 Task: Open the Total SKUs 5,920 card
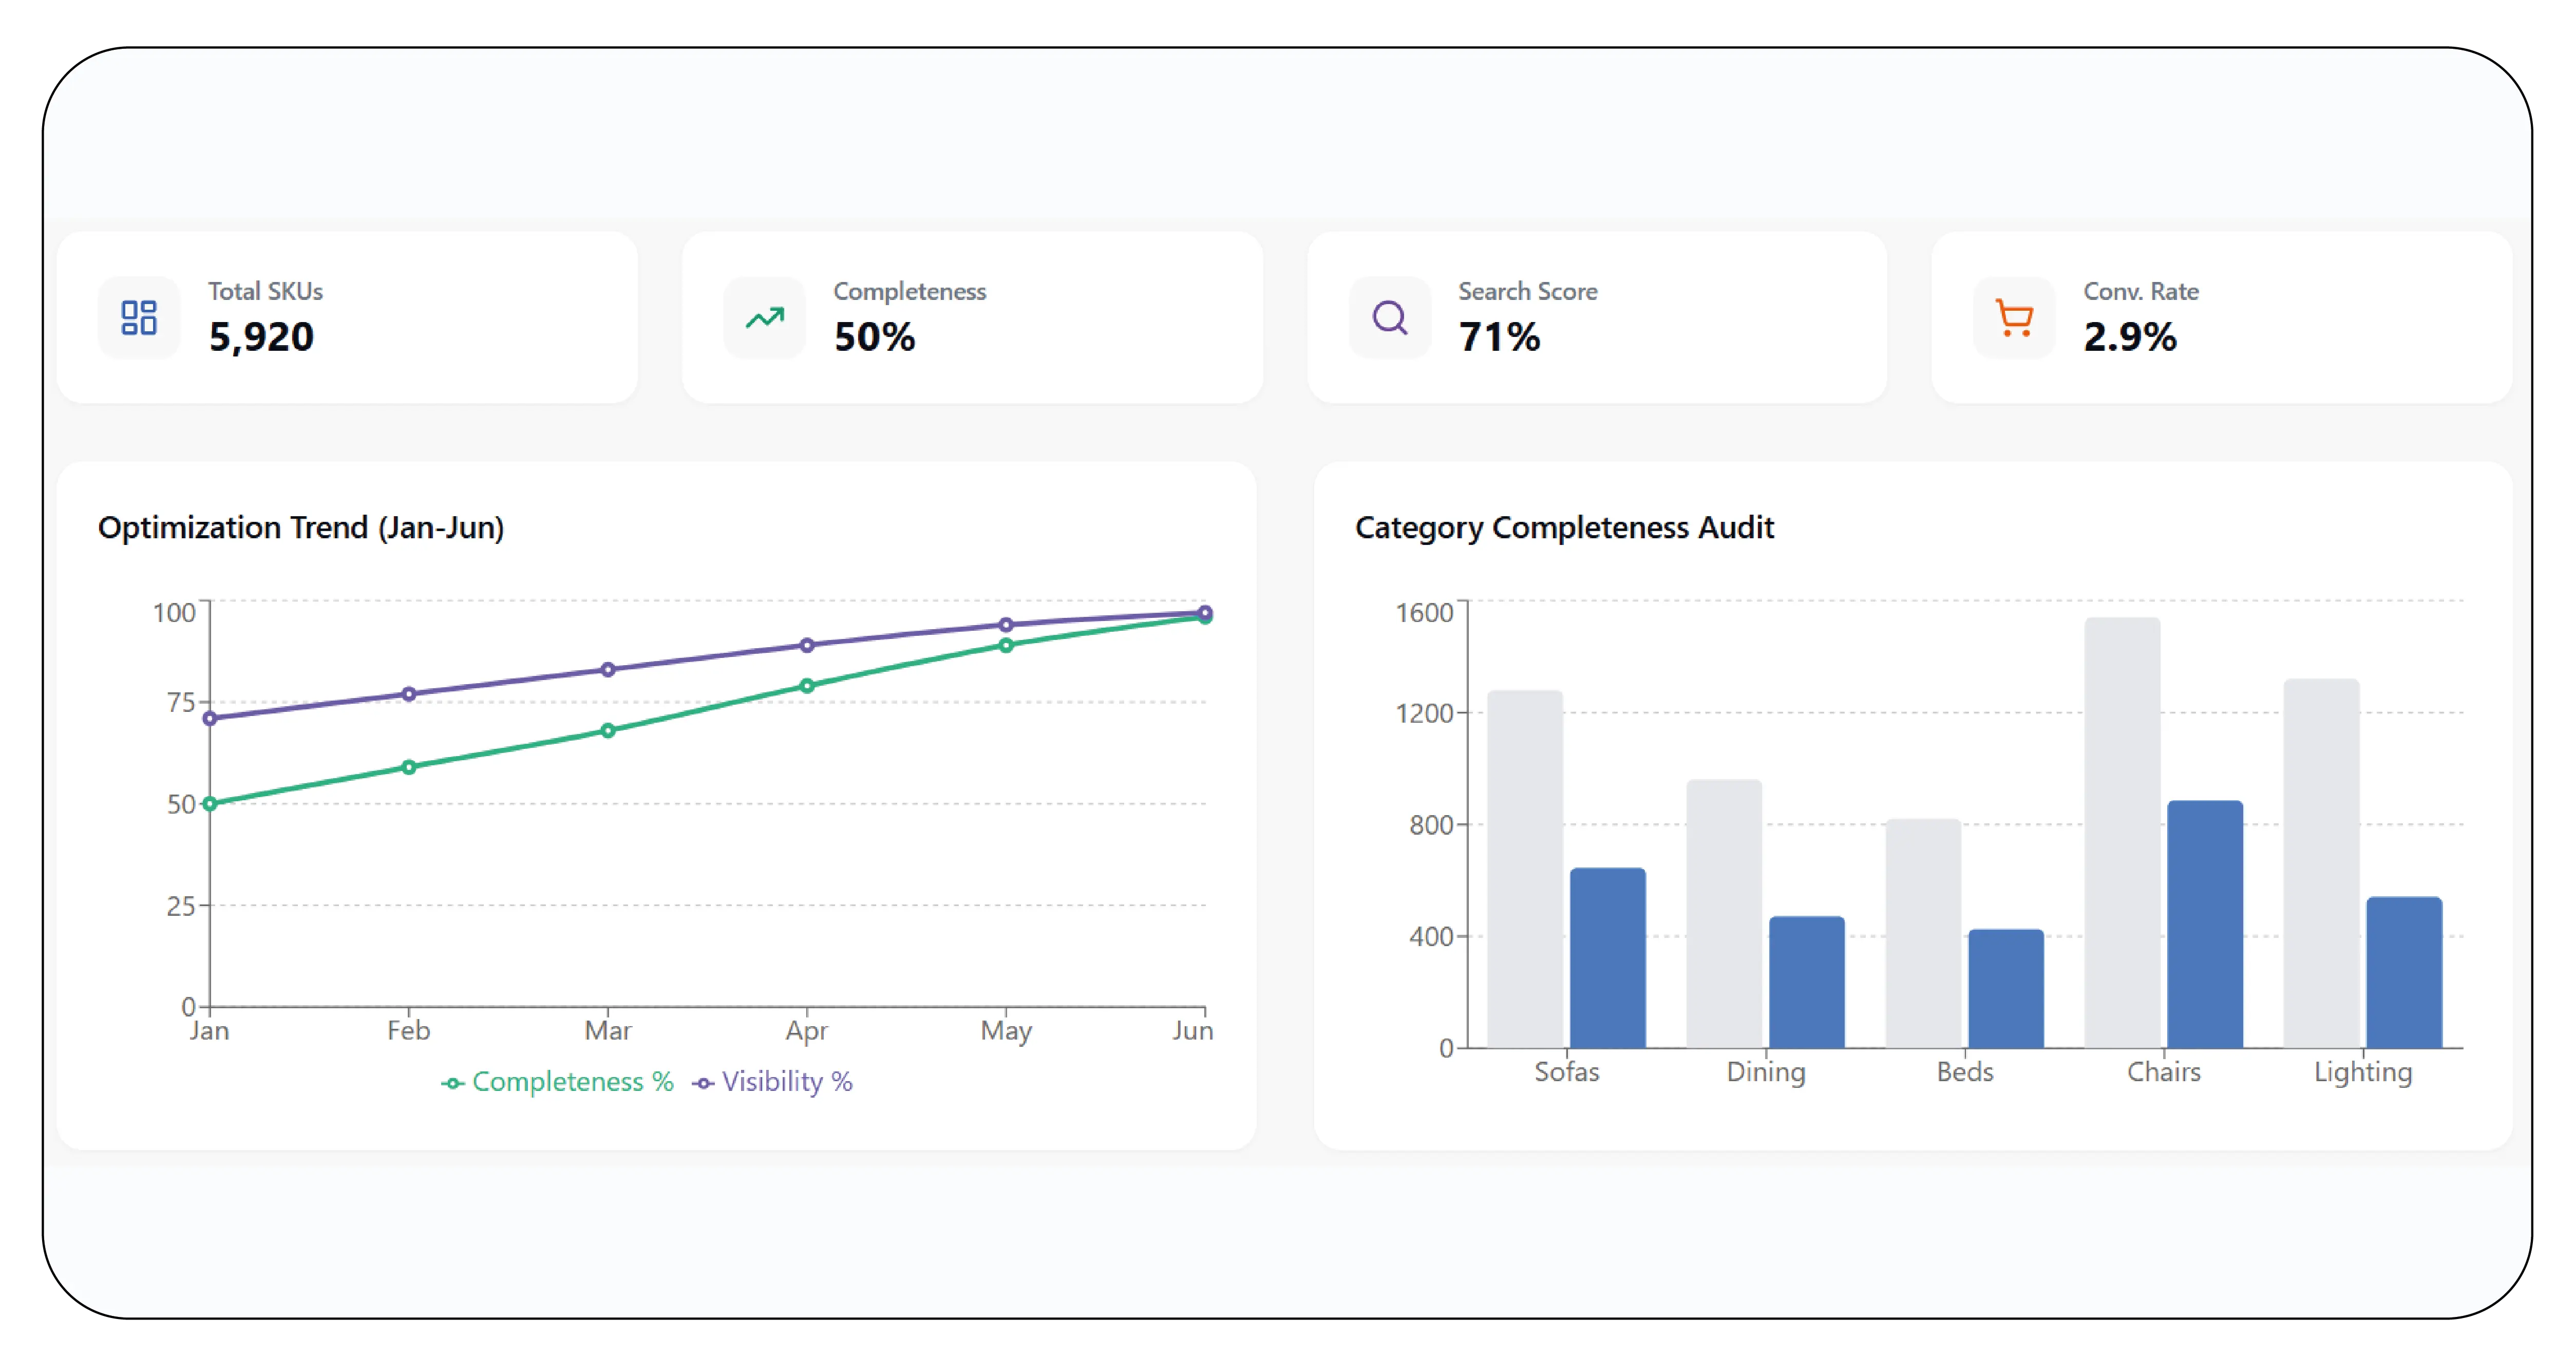click(x=347, y=318)
